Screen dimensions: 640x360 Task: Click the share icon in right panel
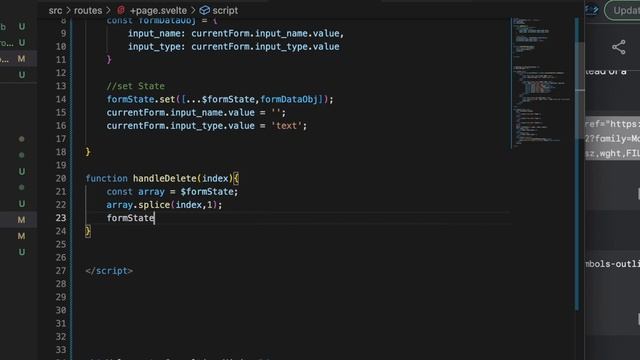pyautogui.click(x=619, y=47)
